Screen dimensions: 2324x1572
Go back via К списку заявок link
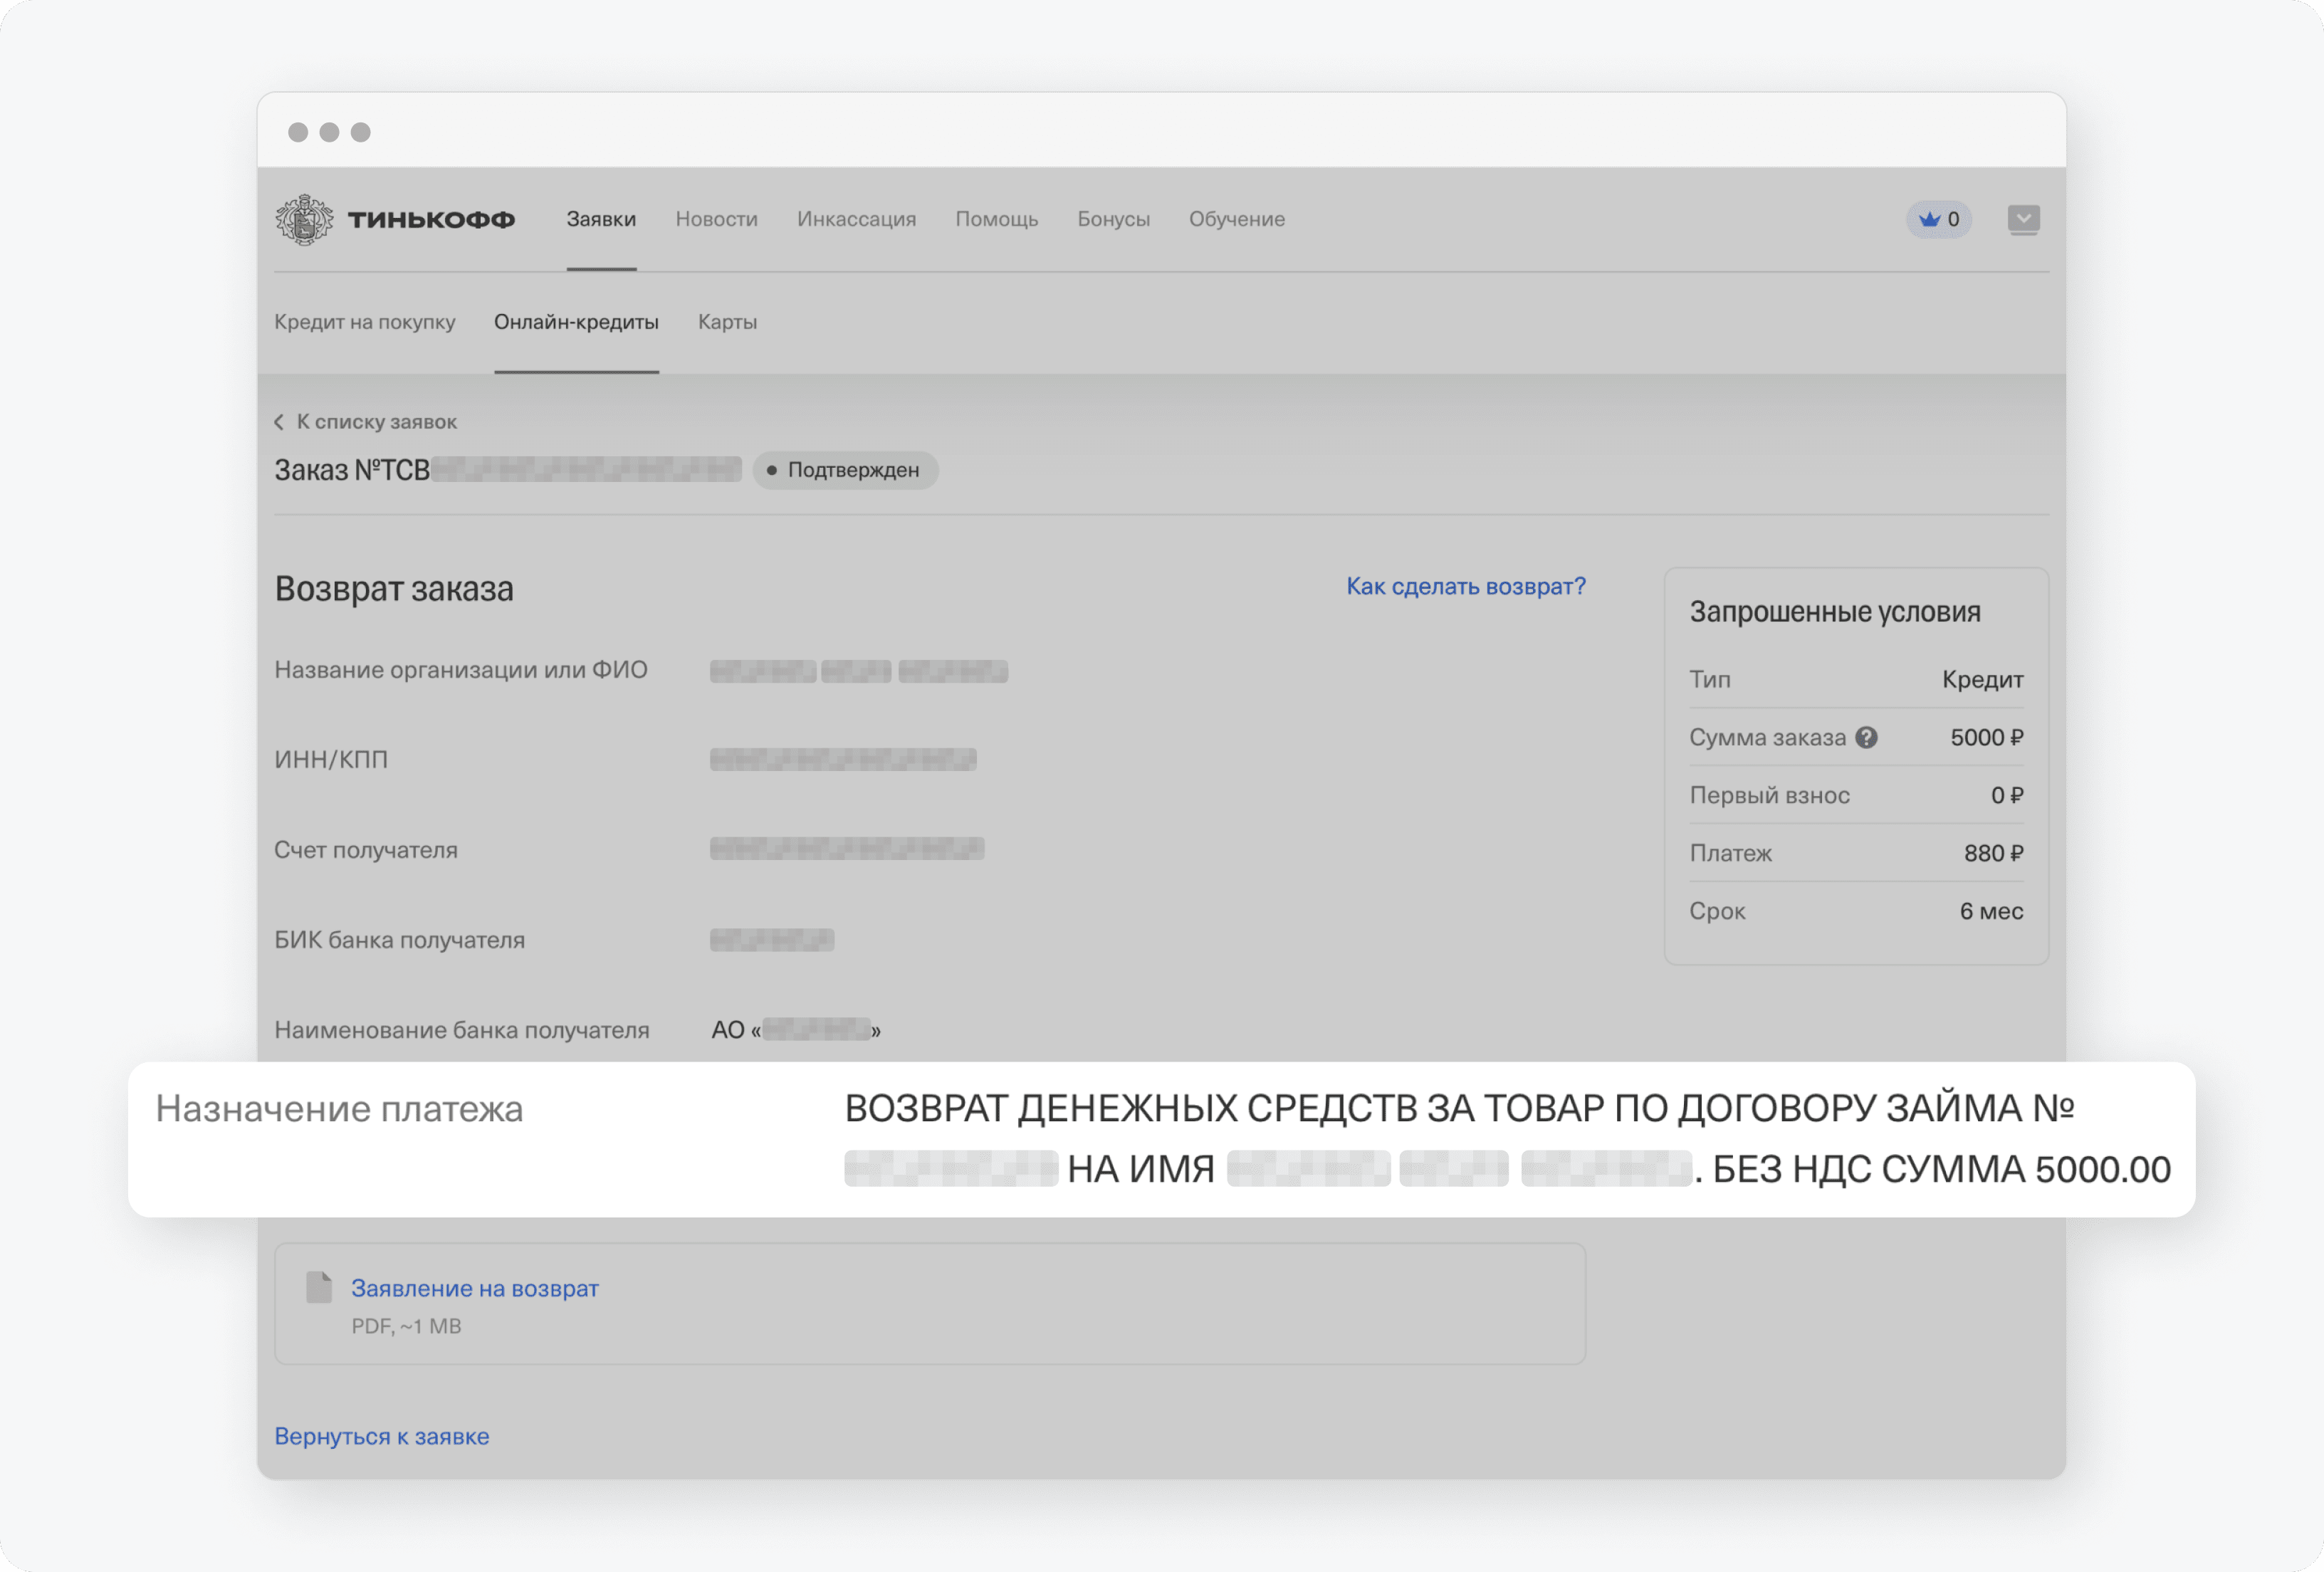tap(376, 422)
